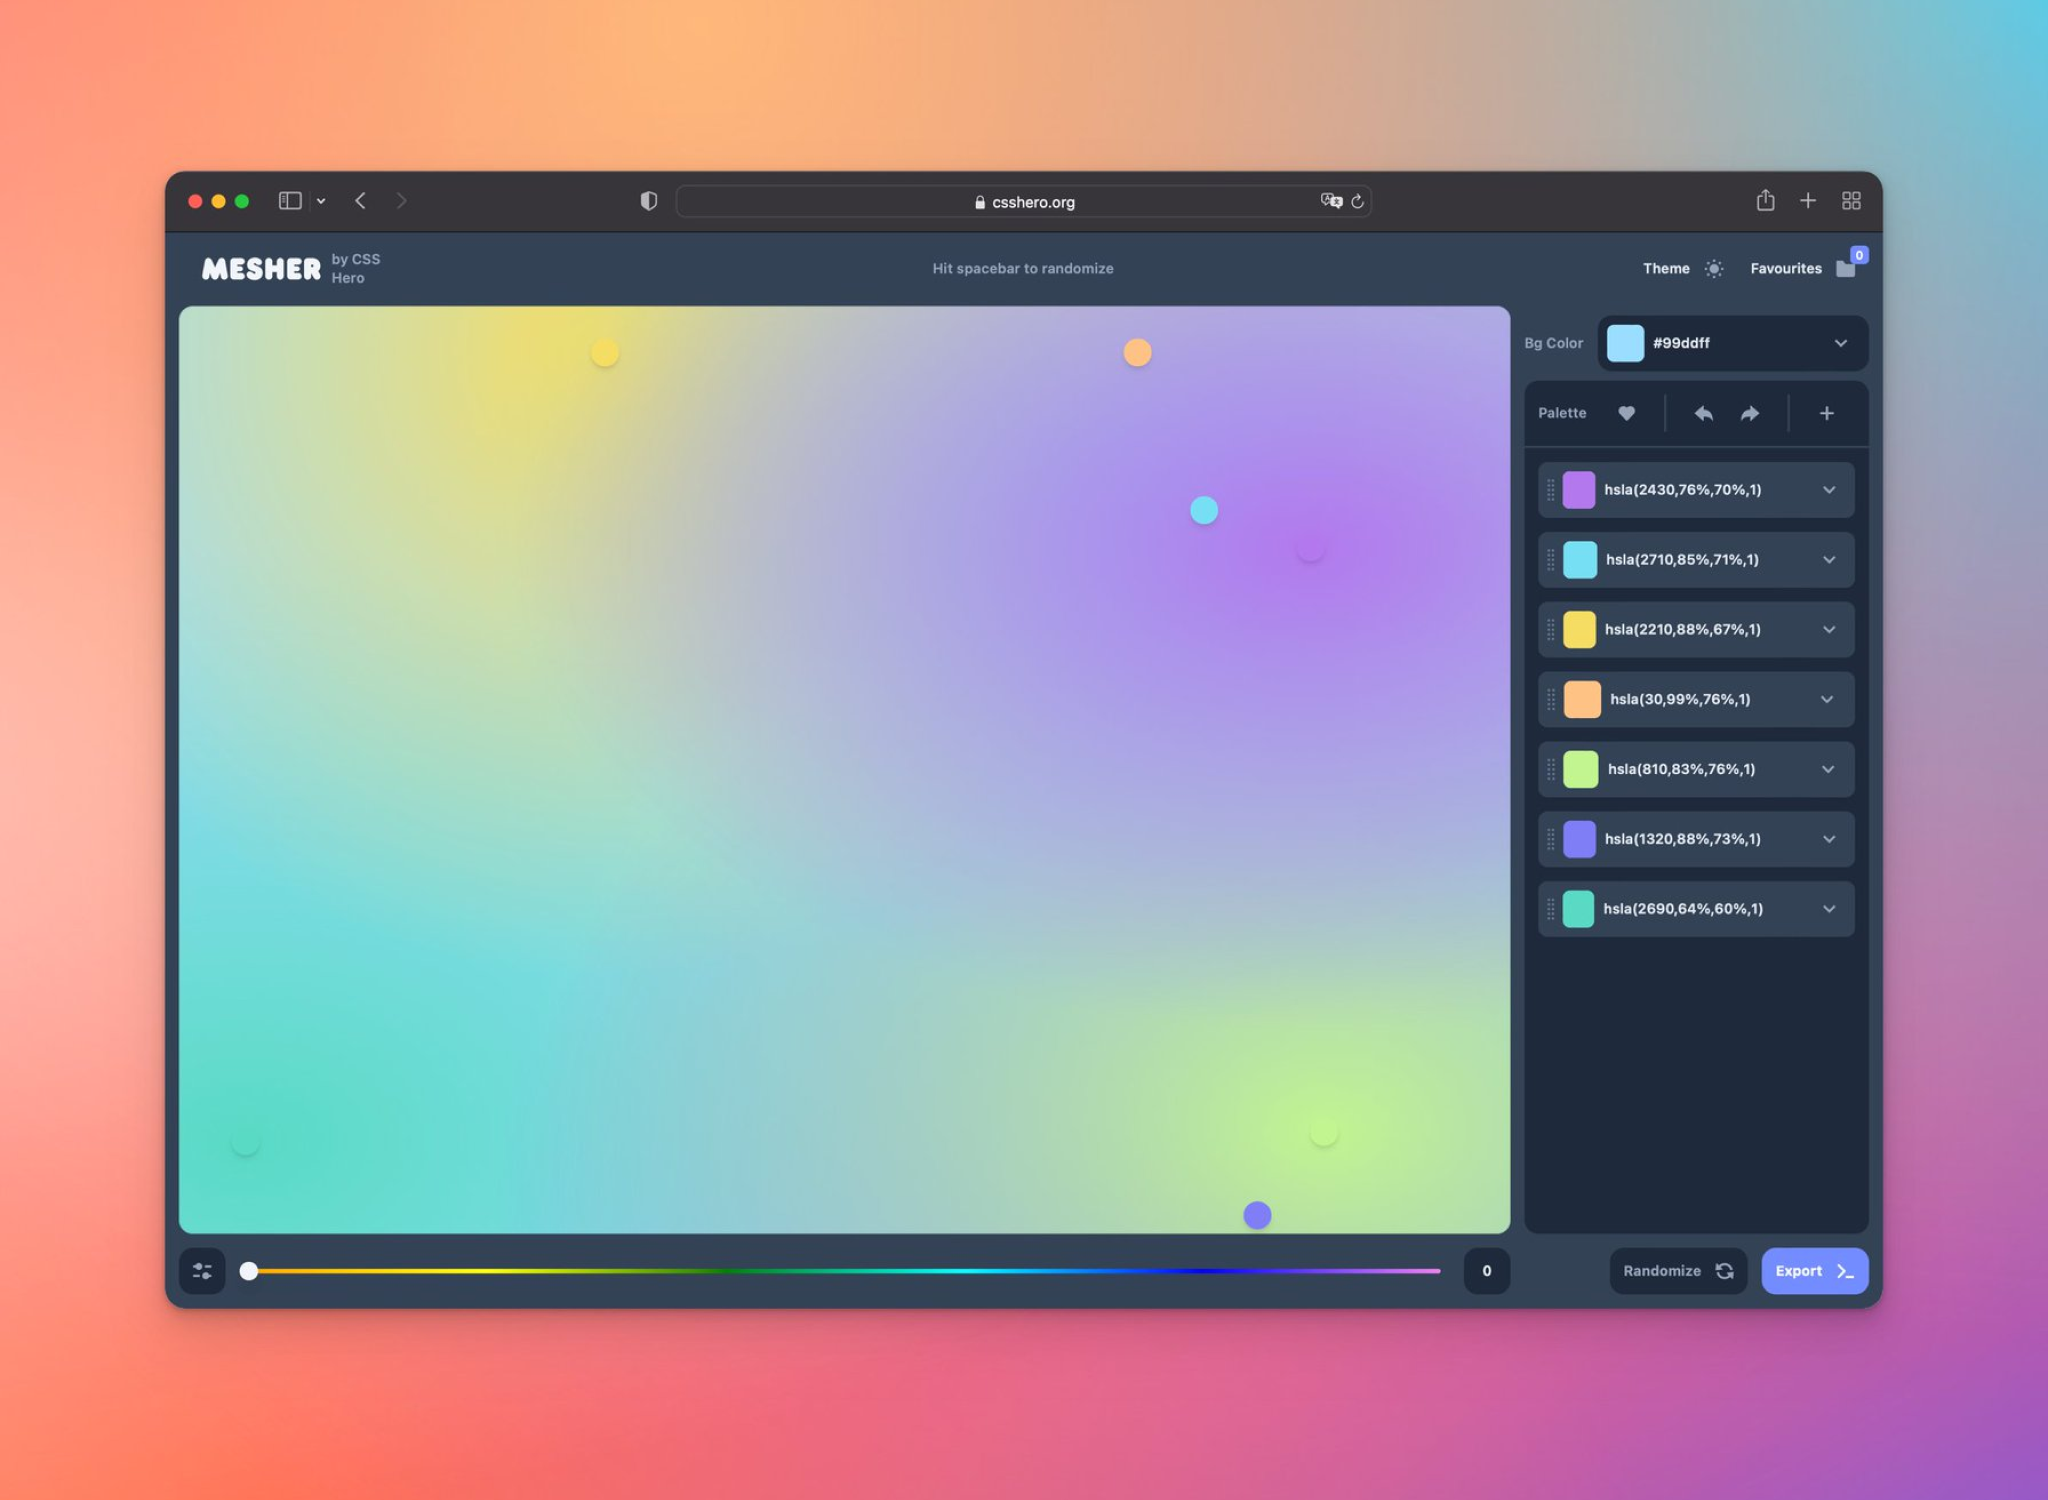Click the teal hsla(2690,64%,60%,1) swatch
2048x1500 pixels.
coord(1578,909)
